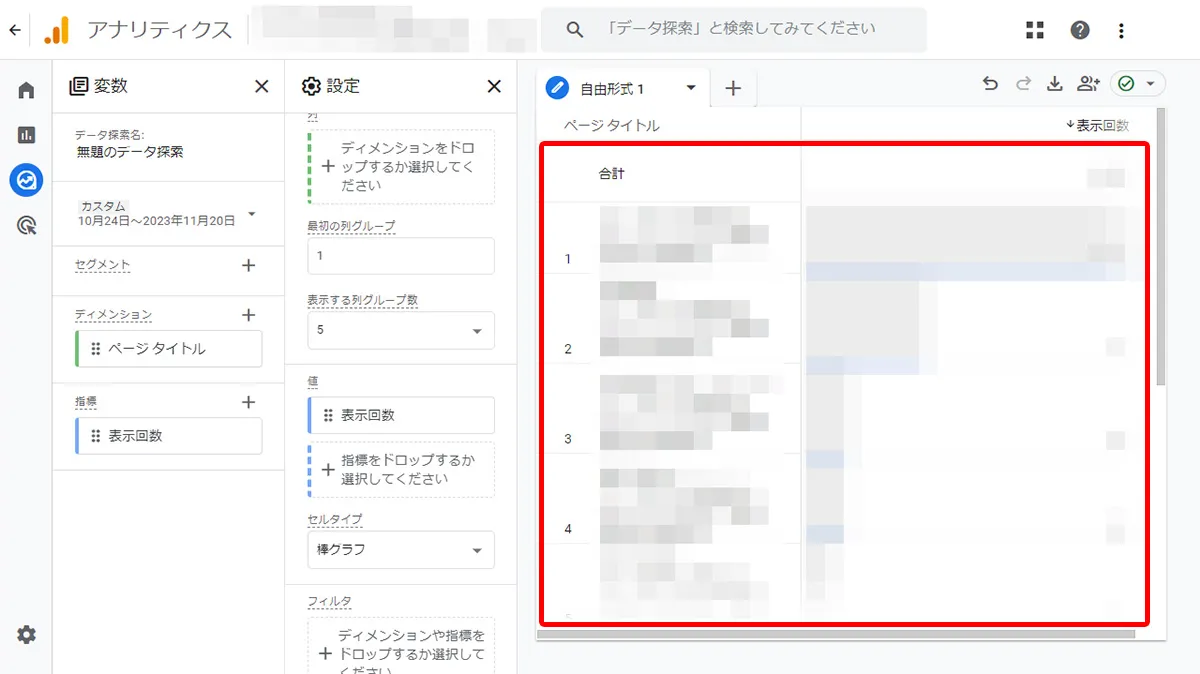This screenshot has height=674, width=1200.
Task: Share the exploration with other users
Action: [x=1088, y=84]
